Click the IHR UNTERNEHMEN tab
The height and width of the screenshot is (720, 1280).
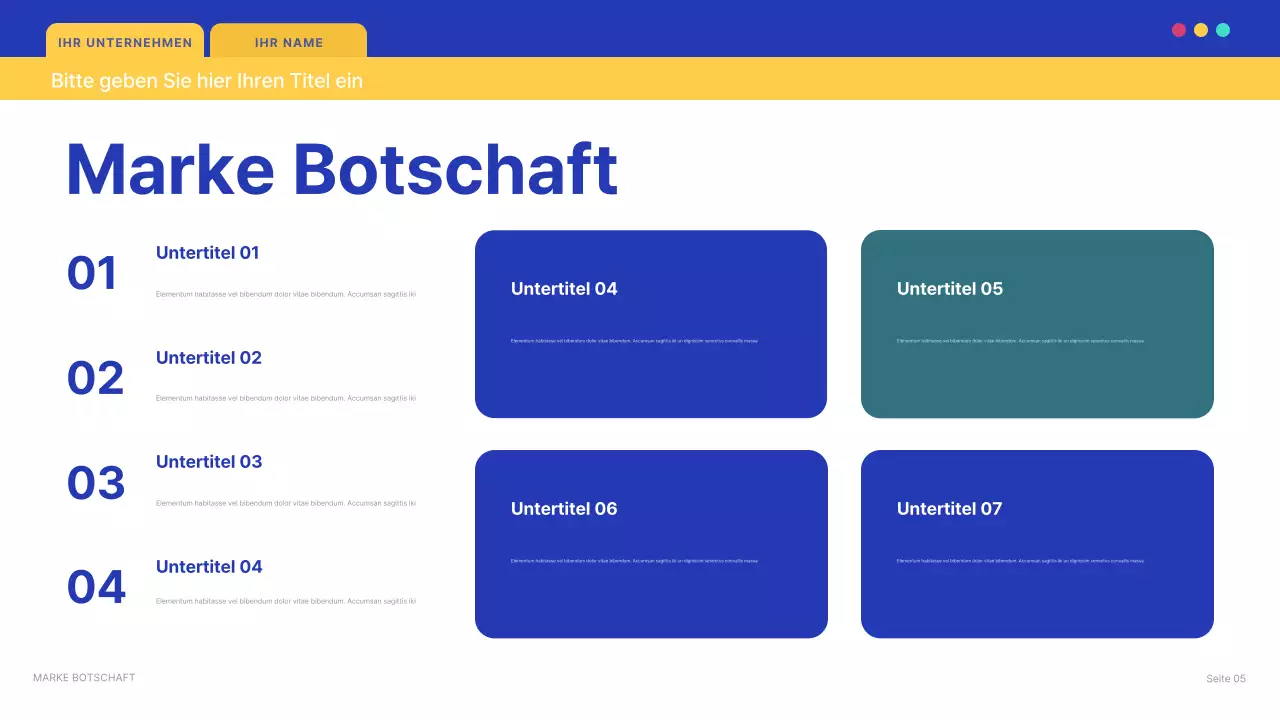tap(125, 42)
